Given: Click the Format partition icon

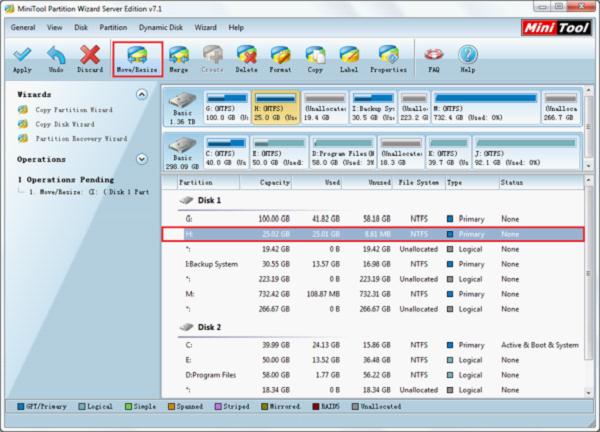Looking at the screenshot, I should 280,55.
